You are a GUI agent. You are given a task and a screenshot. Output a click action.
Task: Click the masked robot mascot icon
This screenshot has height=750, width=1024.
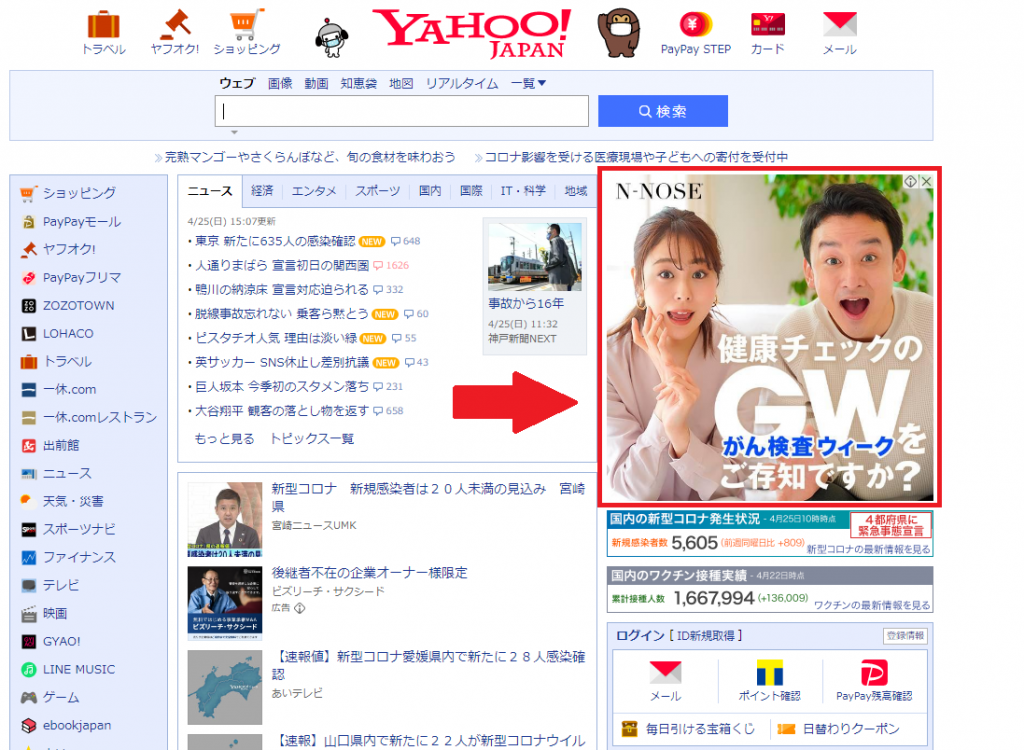tap(332, 38)
